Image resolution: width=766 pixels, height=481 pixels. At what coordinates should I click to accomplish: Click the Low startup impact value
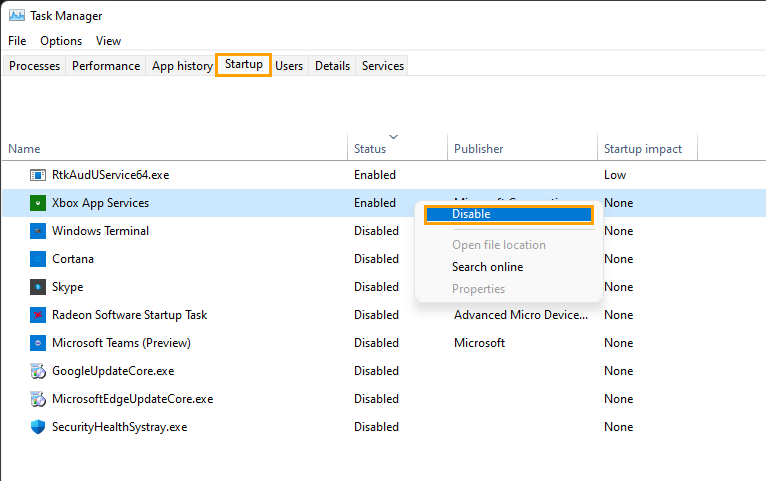tap(615, 175)
